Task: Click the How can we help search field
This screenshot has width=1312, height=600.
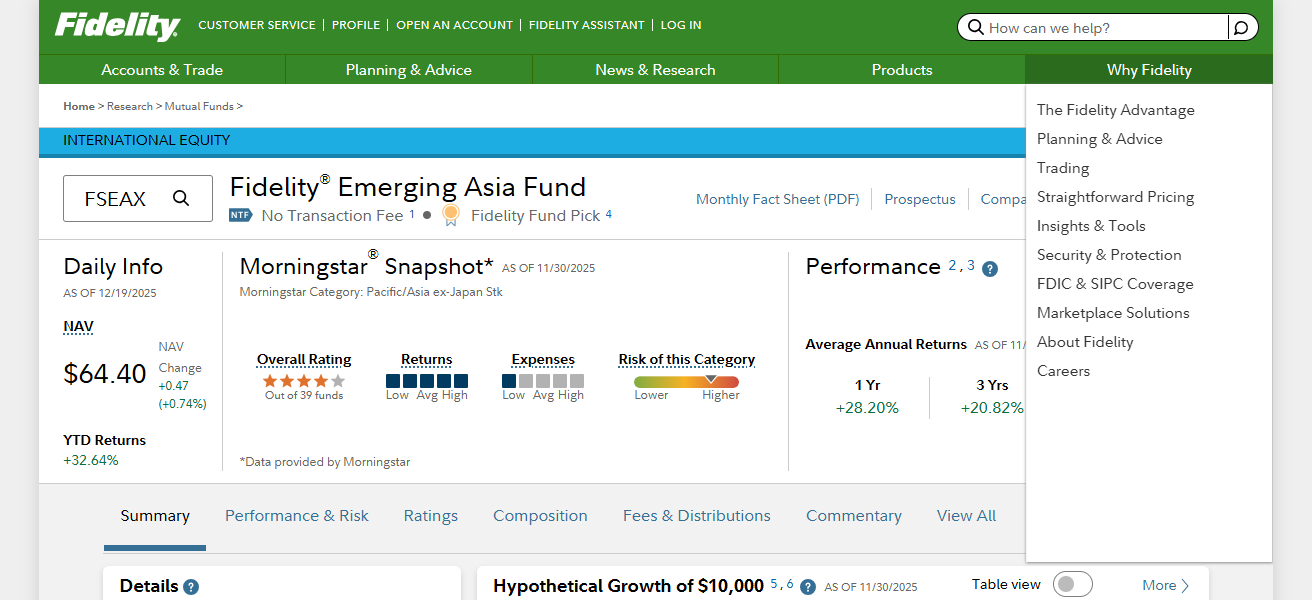Action: (1090, 27)
